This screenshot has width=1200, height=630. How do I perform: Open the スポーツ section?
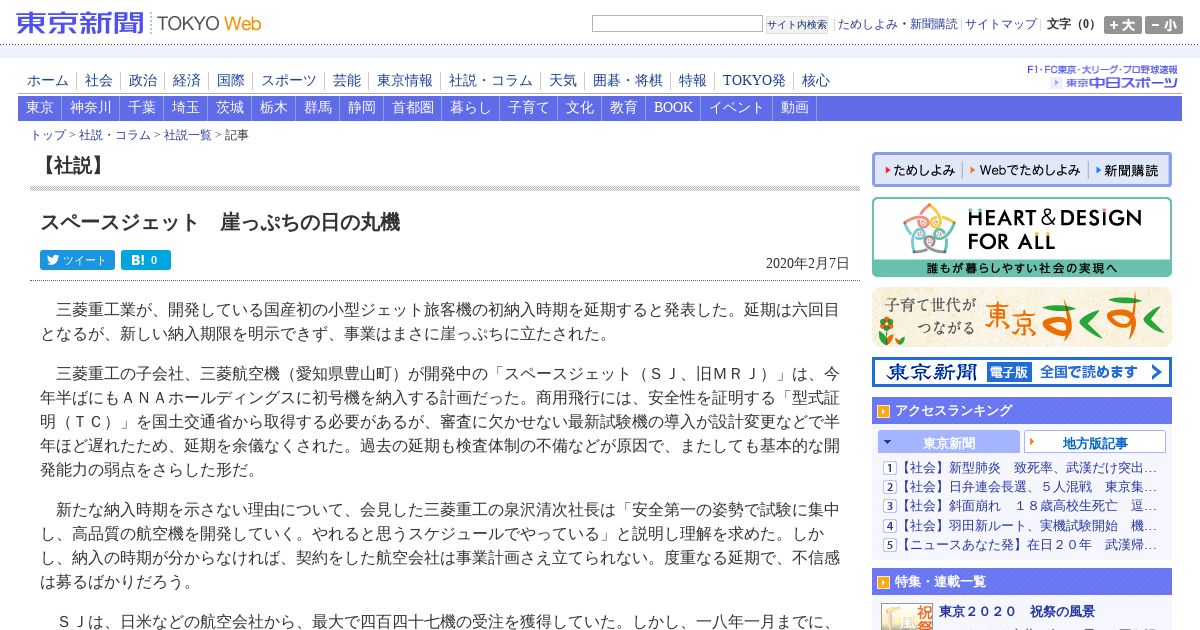[x=289, y=81]
